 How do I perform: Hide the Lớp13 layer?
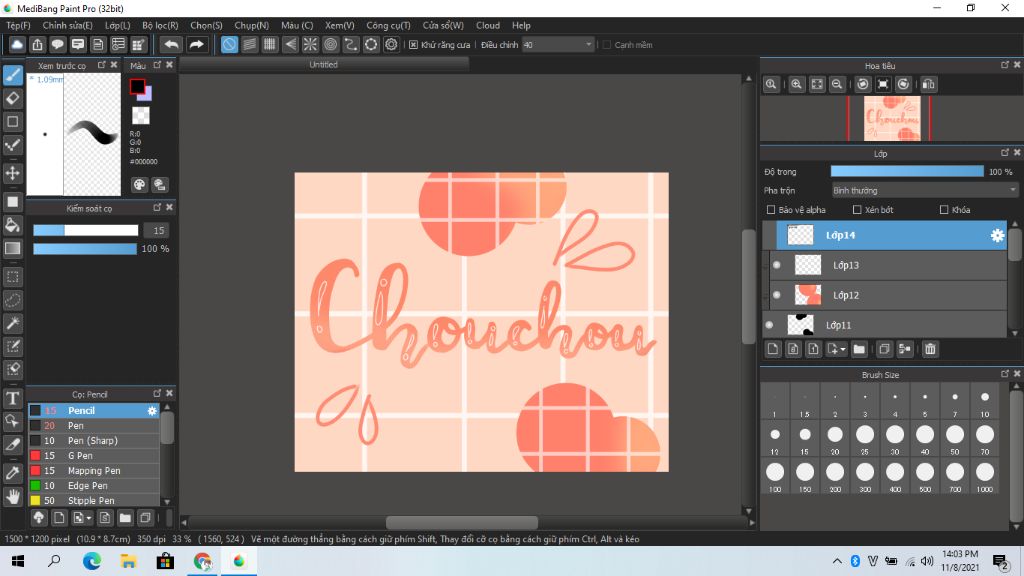[776, 265]
